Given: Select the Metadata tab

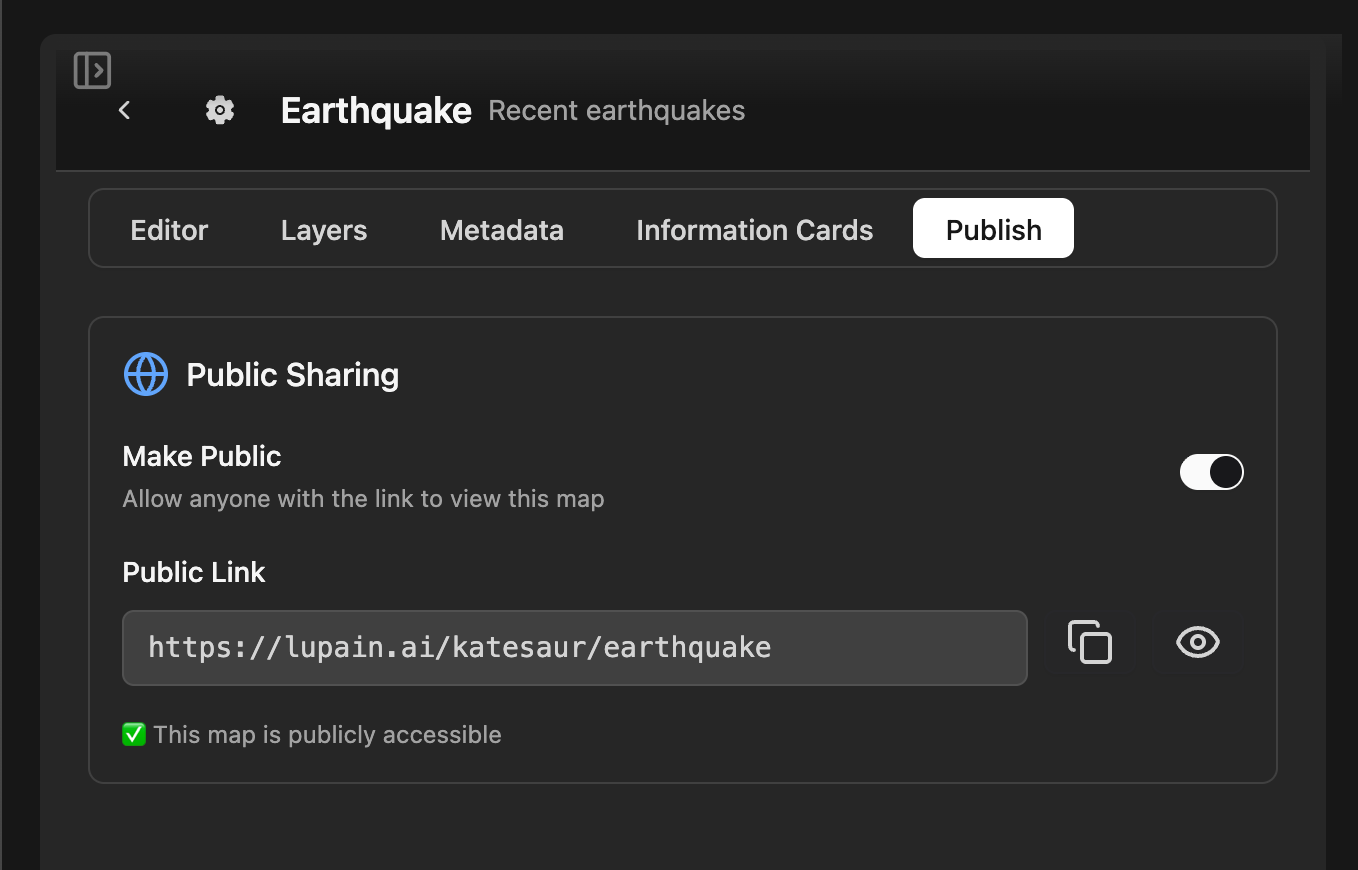Looking at the screenshot, I should [502, 230].
